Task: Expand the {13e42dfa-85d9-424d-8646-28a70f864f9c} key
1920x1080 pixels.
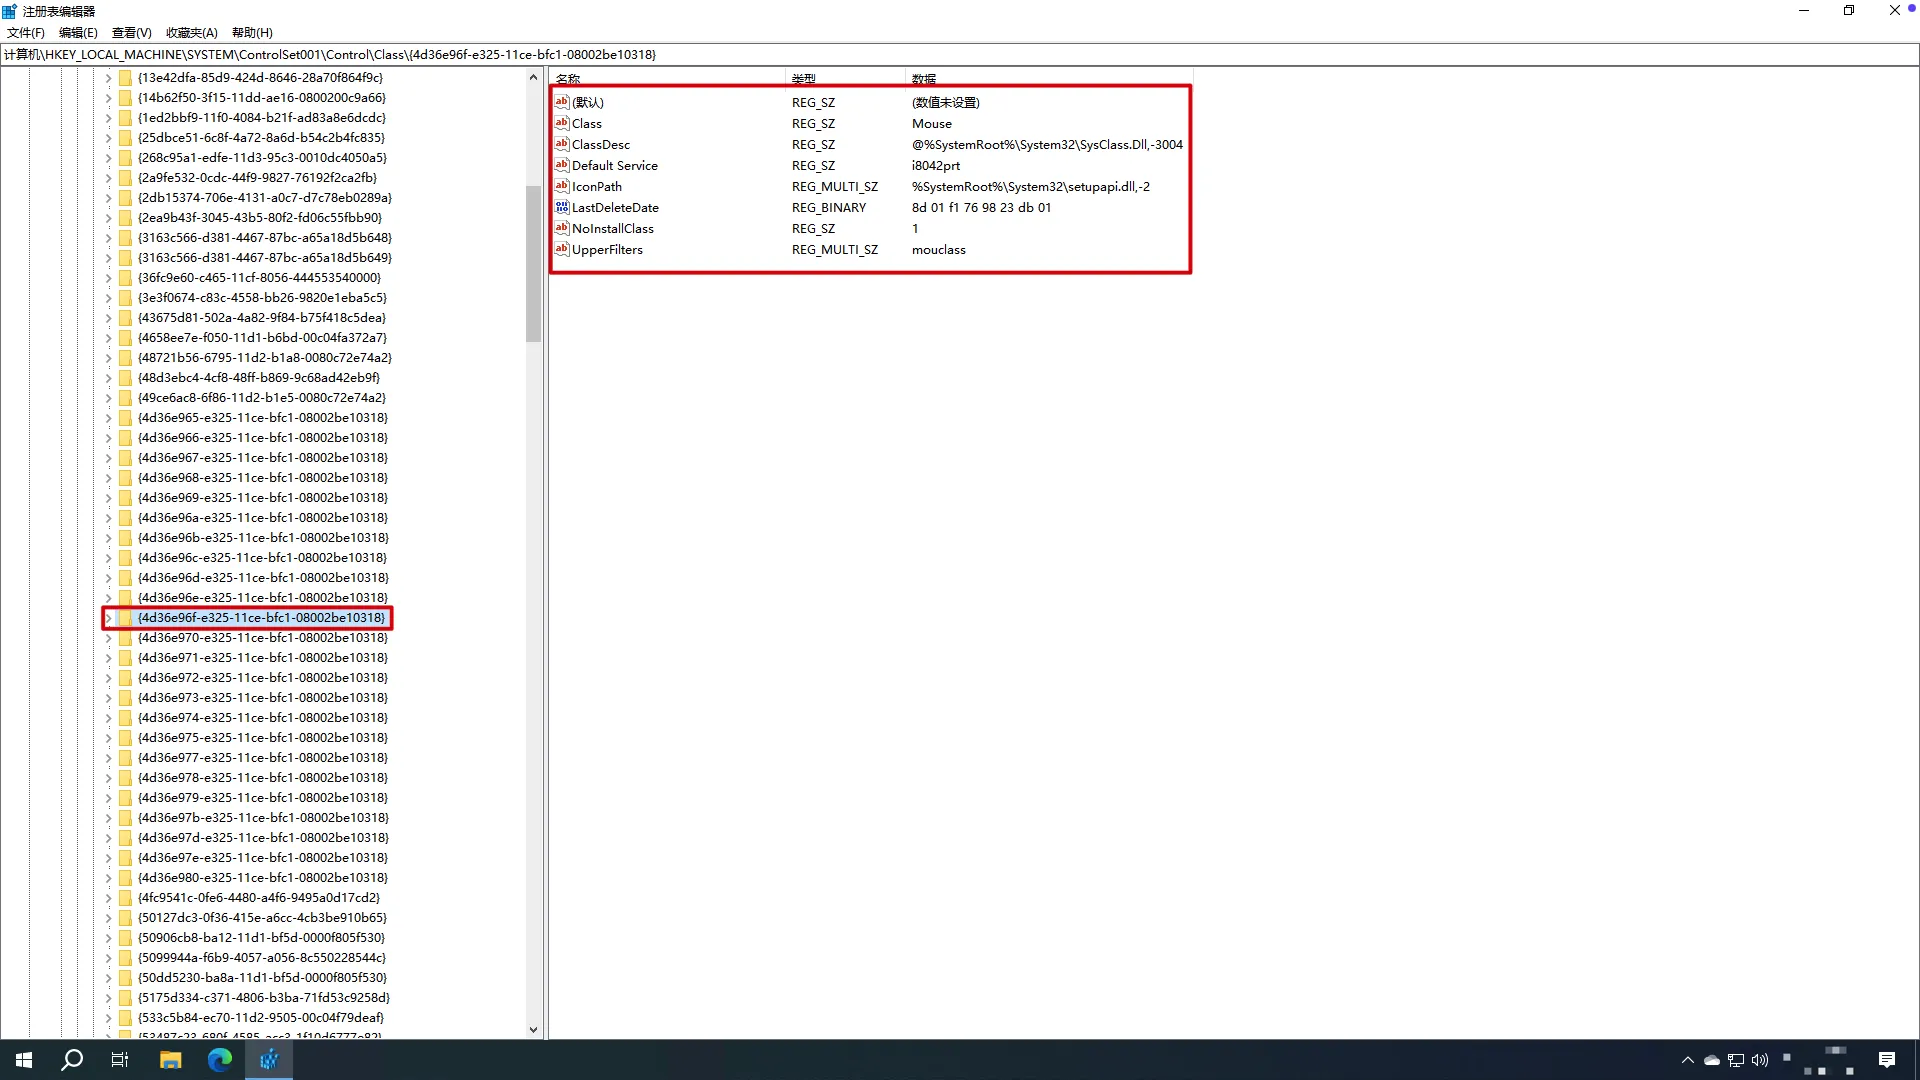Action: pyautogui.click(x=109, y=78)
